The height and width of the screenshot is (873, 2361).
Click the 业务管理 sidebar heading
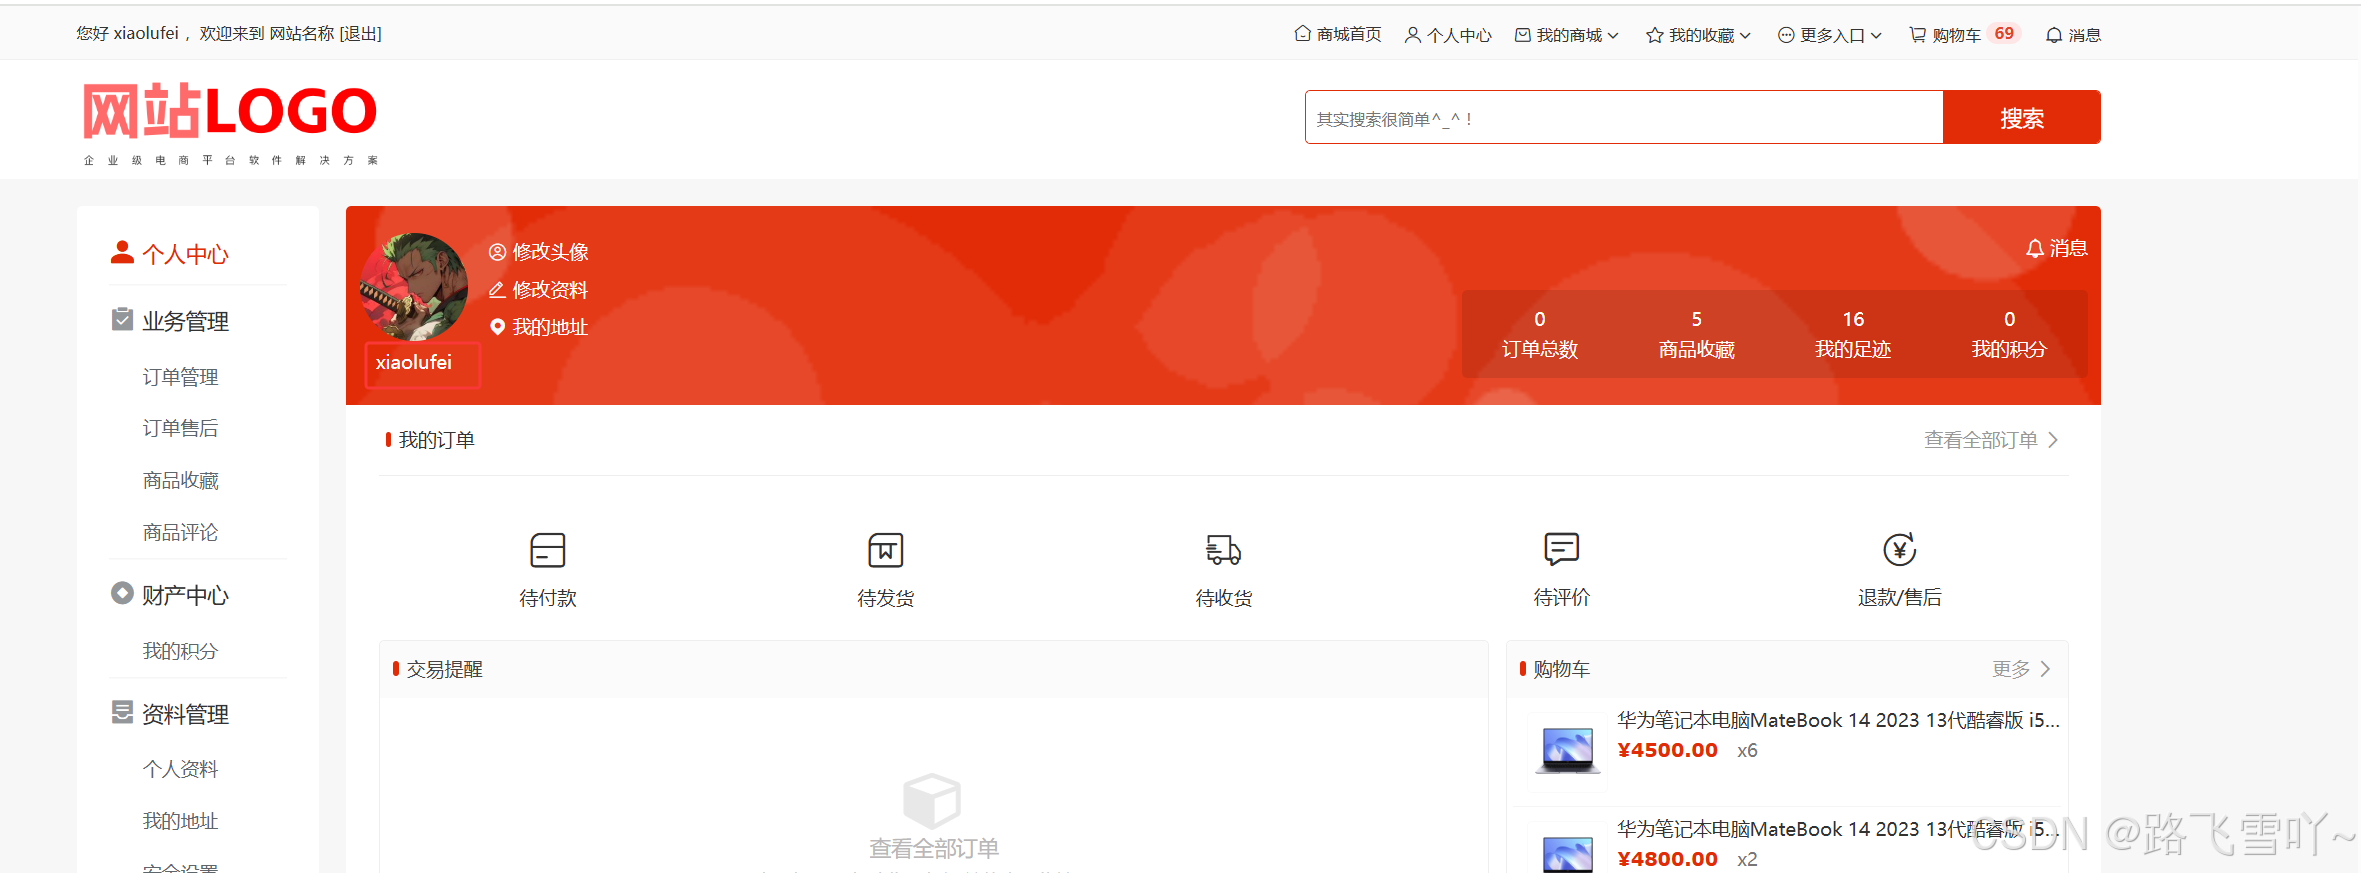(x=185, y=321)
